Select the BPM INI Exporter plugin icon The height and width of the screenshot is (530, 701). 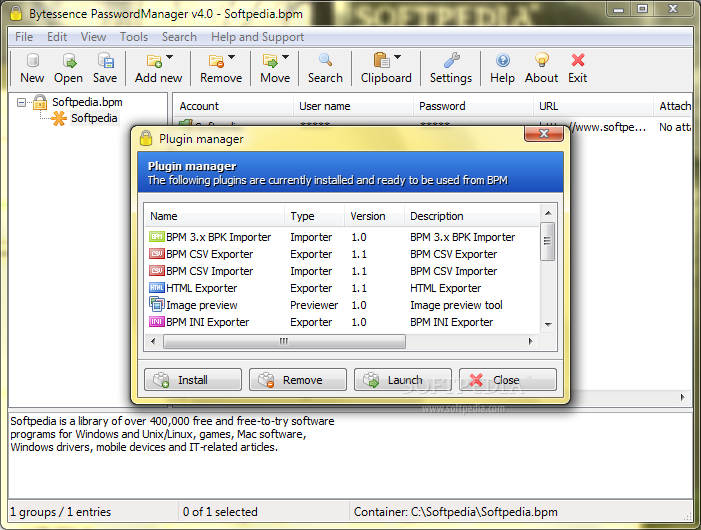click(x=156, y=322)
